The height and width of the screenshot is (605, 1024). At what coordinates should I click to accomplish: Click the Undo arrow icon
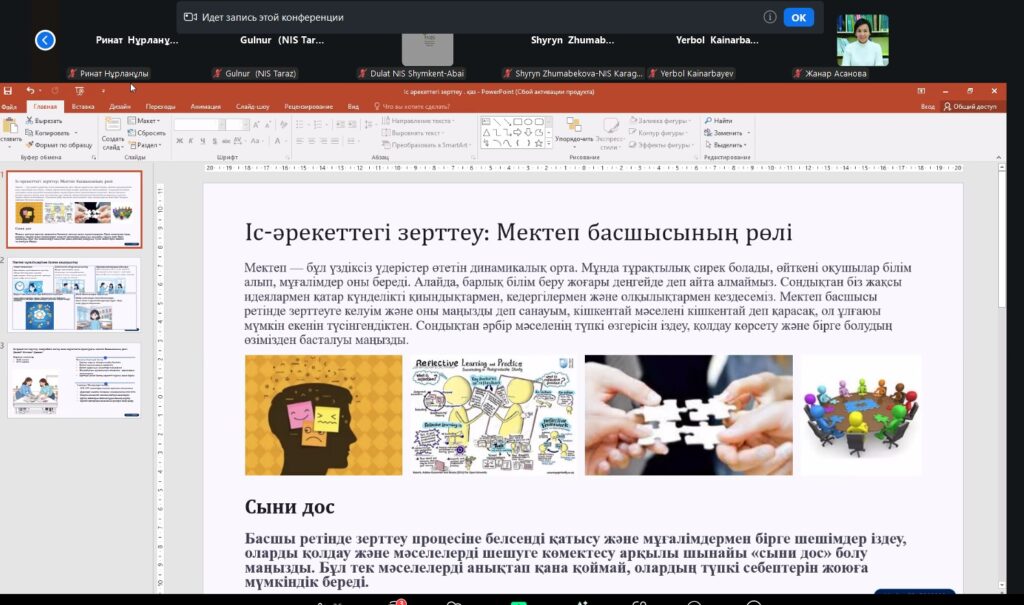30,91
